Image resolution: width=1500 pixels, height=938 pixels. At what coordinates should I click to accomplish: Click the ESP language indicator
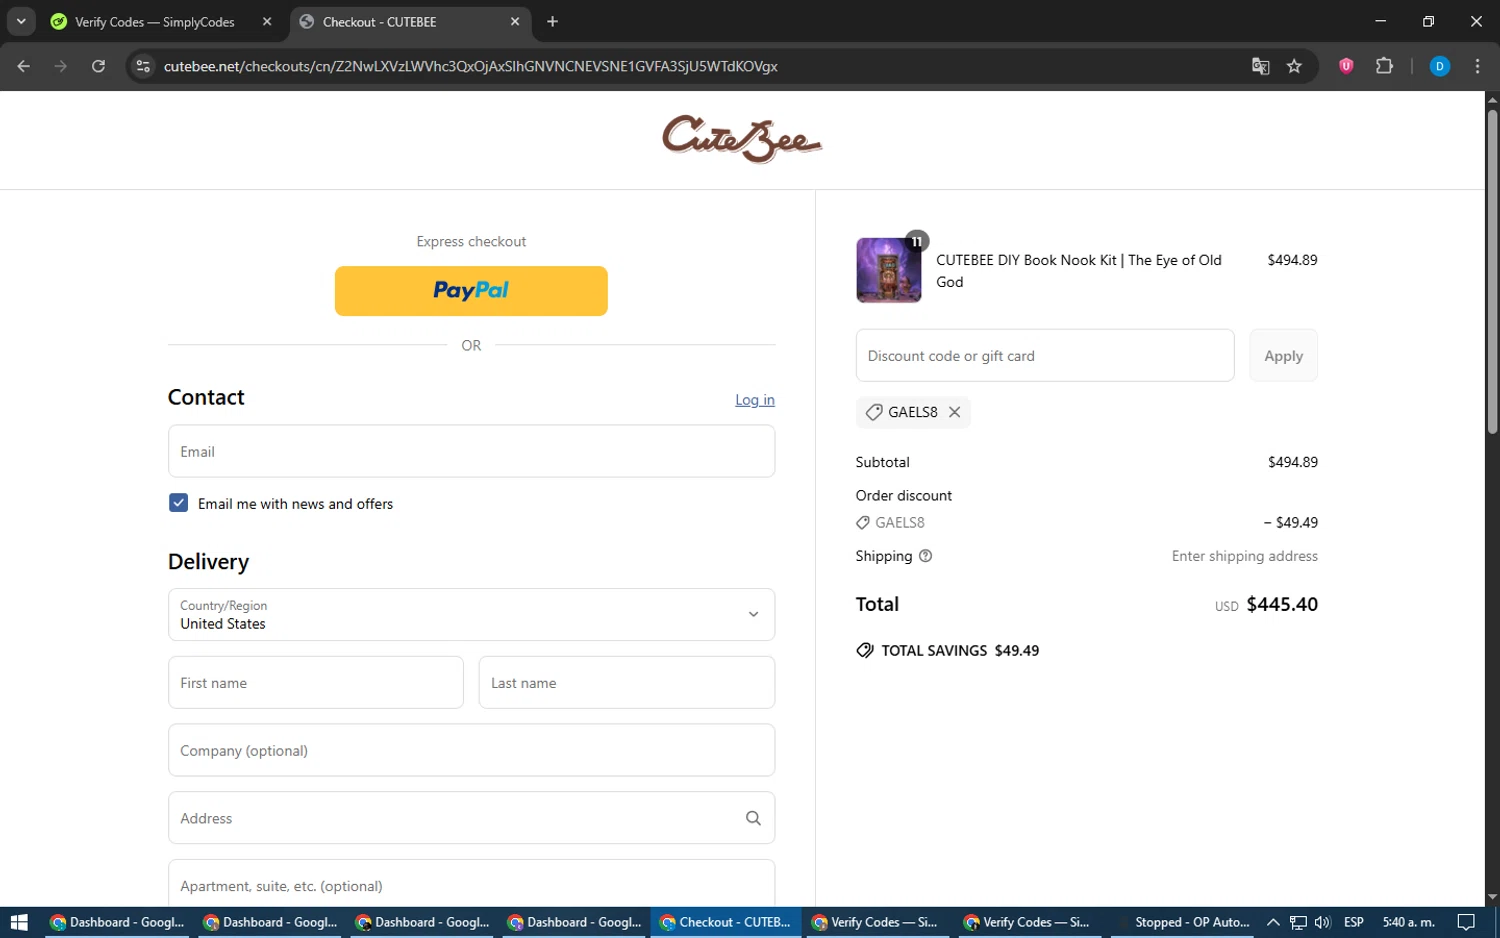click(x=1354, y=922)
